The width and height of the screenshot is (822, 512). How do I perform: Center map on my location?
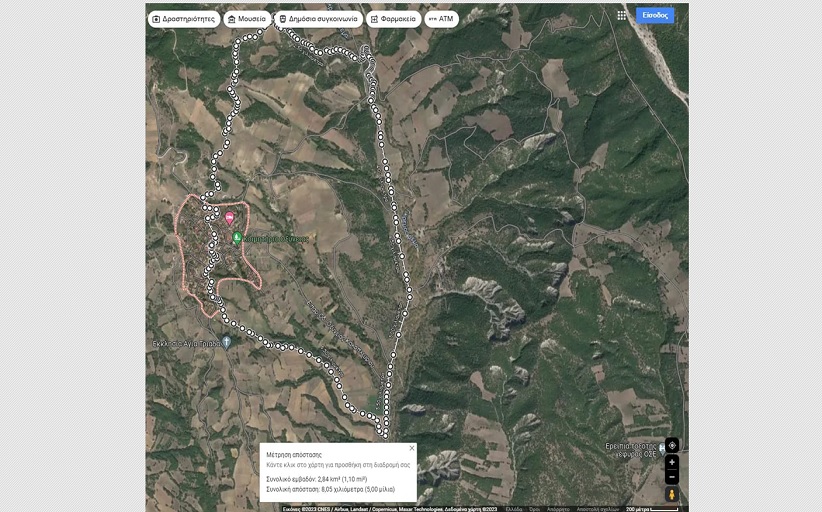tap(672, 445)
